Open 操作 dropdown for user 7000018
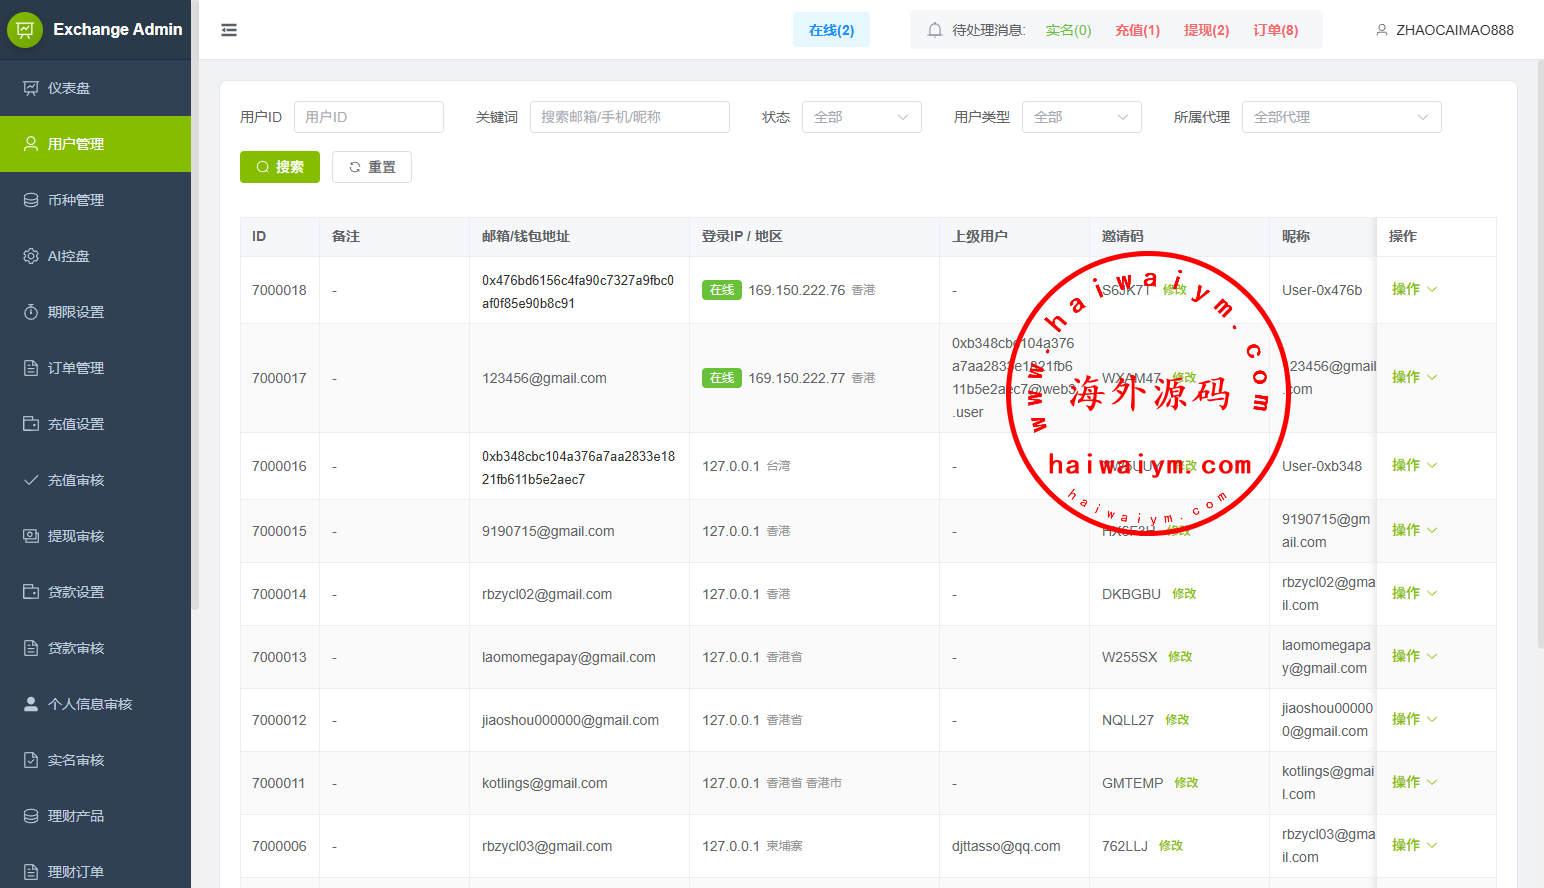 tap(1414, 289)
